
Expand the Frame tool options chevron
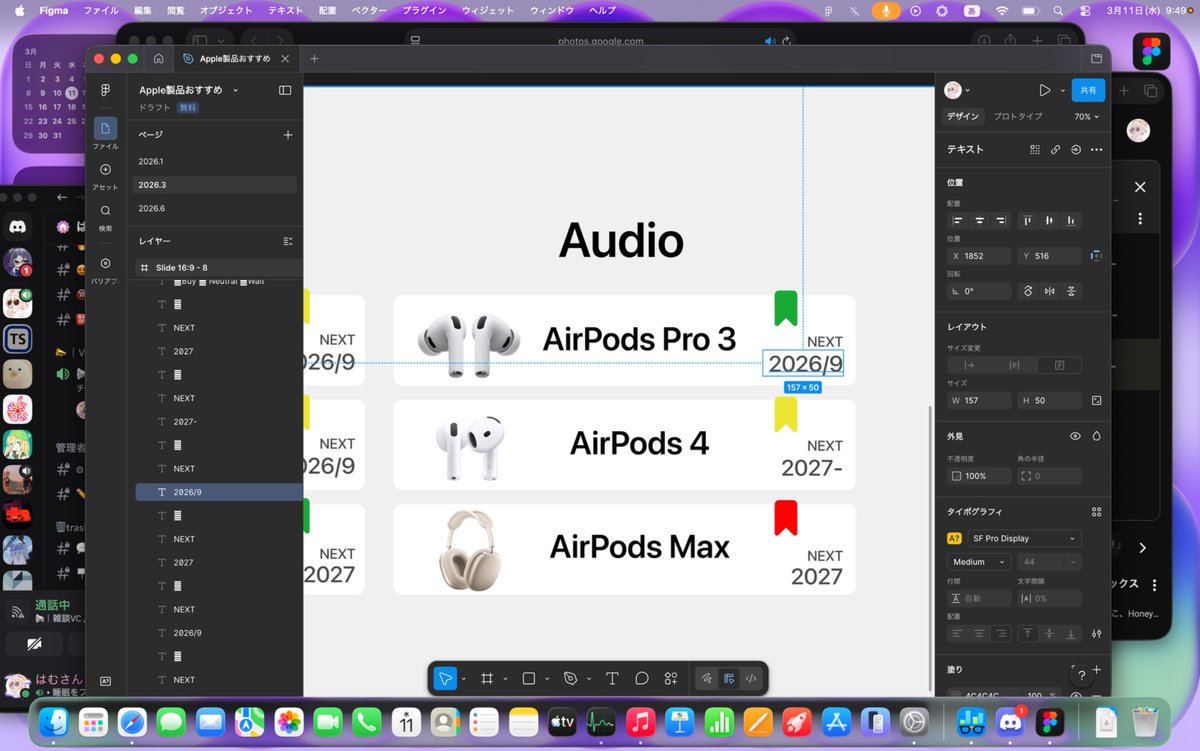coord(505,679)
